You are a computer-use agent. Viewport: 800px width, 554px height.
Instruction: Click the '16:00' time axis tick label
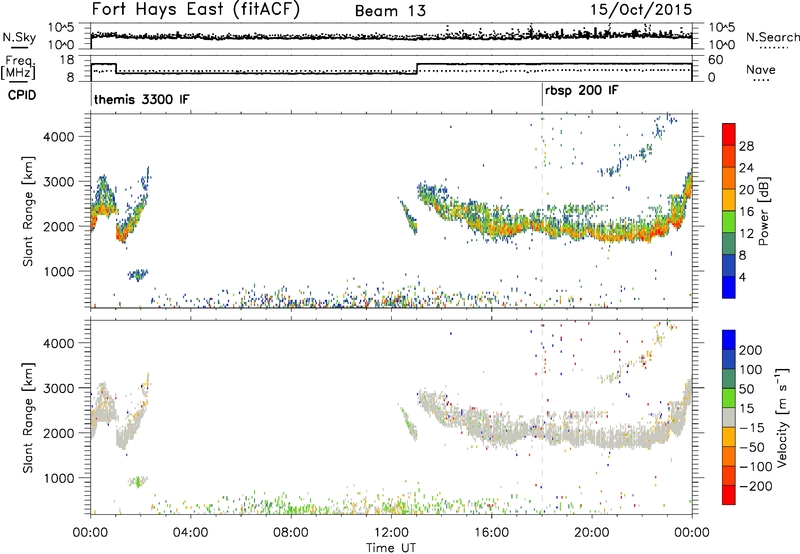point(491,533)
